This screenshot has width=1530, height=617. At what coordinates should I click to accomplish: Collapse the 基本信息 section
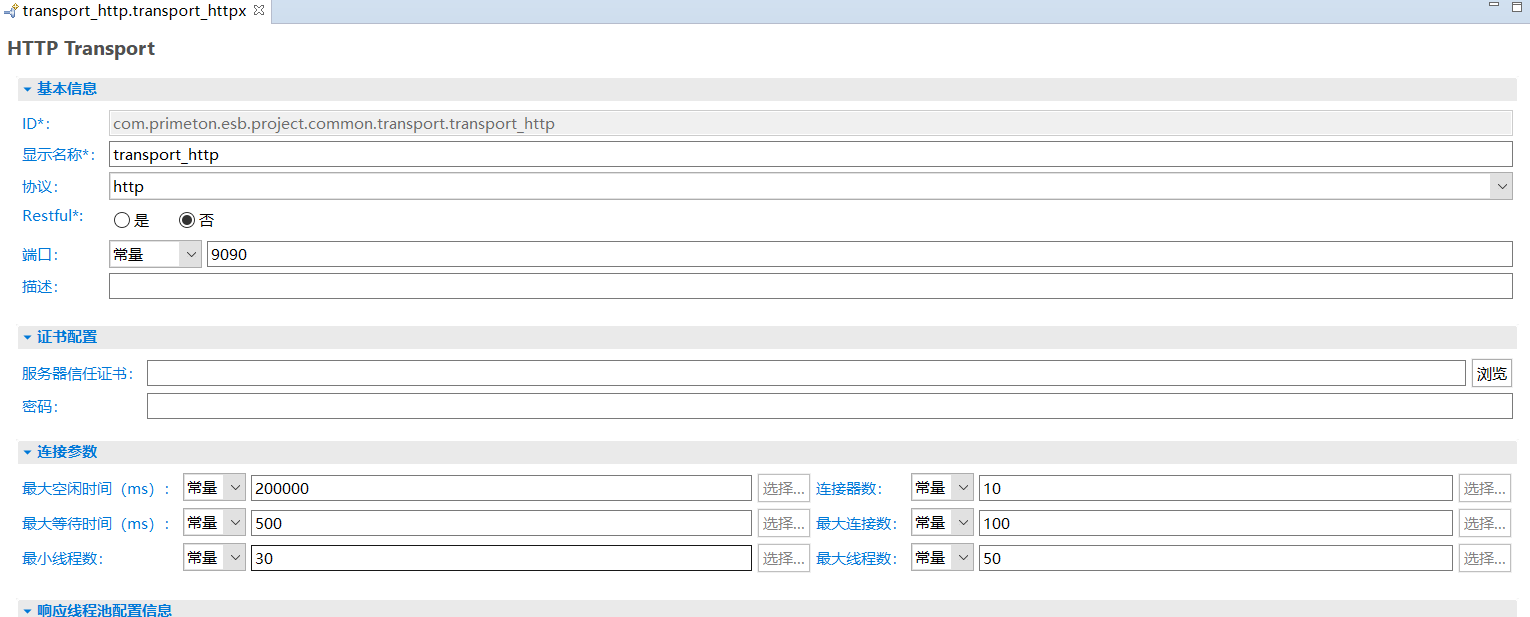pyautogui.click(x=28, y=89)
